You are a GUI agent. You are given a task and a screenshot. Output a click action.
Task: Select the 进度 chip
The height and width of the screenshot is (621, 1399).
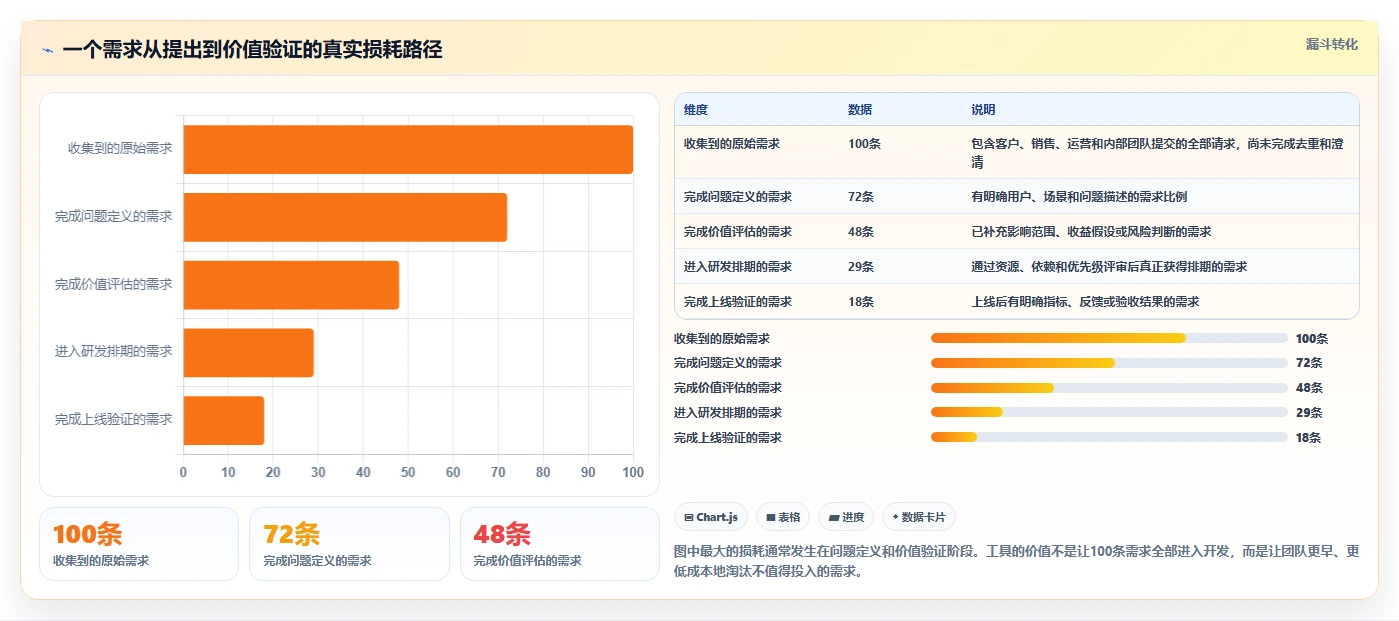(846, 517)
